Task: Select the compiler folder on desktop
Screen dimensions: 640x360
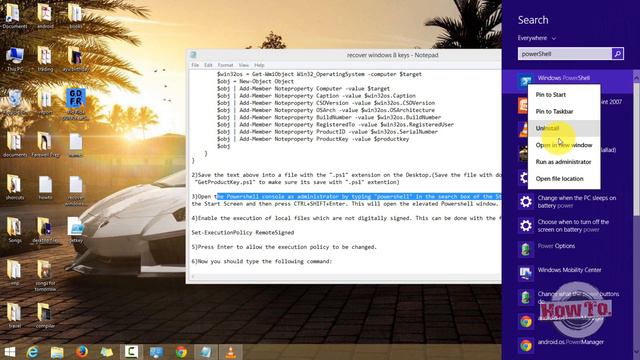Action: [45, 316]
